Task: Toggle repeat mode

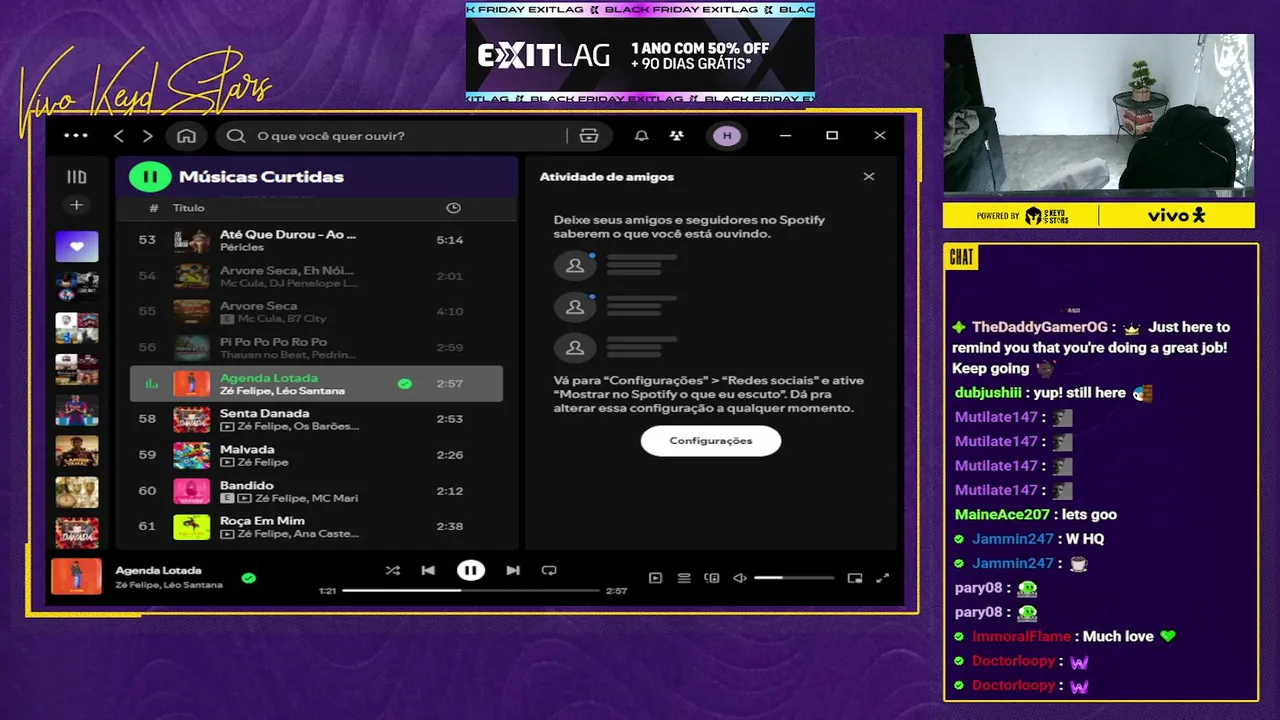Action: [549, 571]
